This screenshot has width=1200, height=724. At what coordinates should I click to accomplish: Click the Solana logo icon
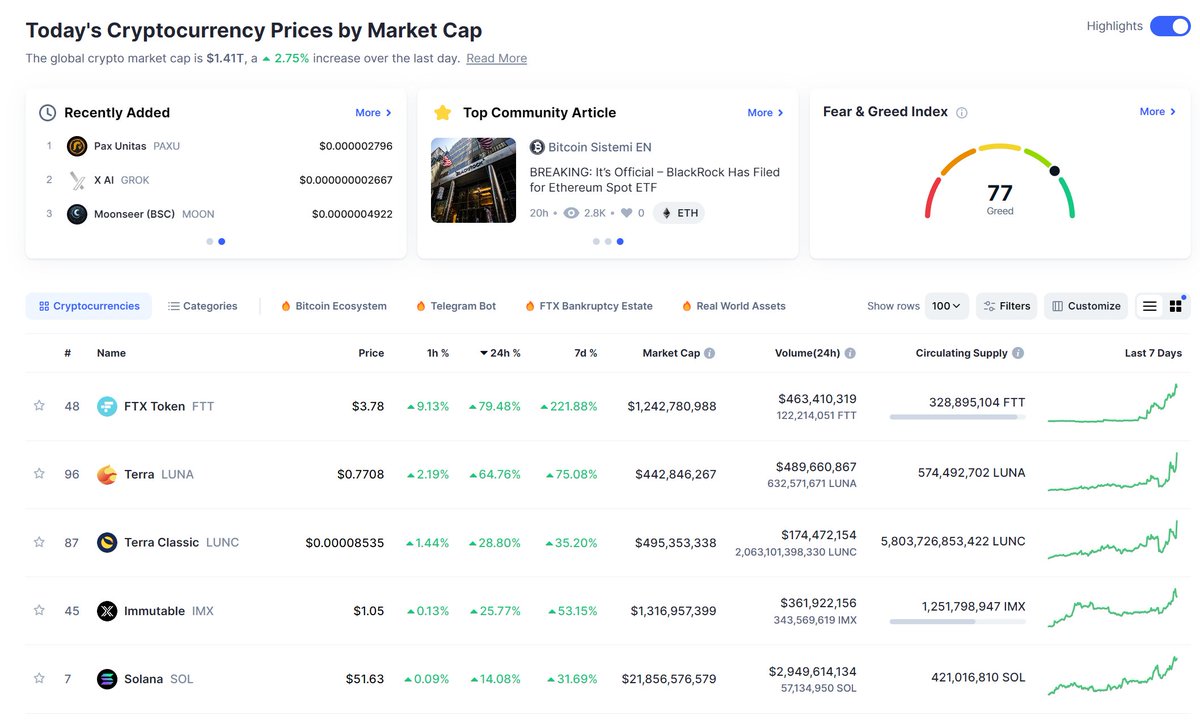(x=107, y=679)
